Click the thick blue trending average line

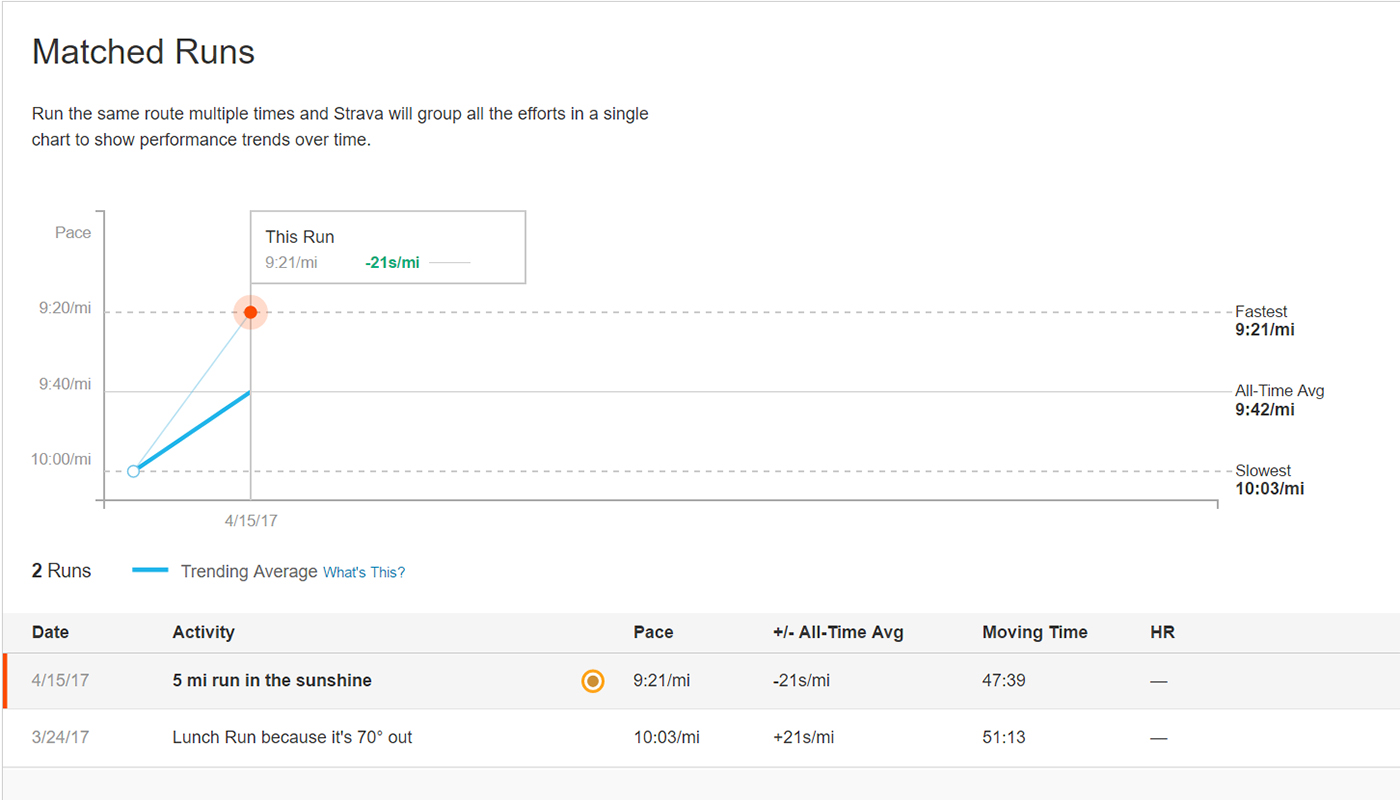192,431
